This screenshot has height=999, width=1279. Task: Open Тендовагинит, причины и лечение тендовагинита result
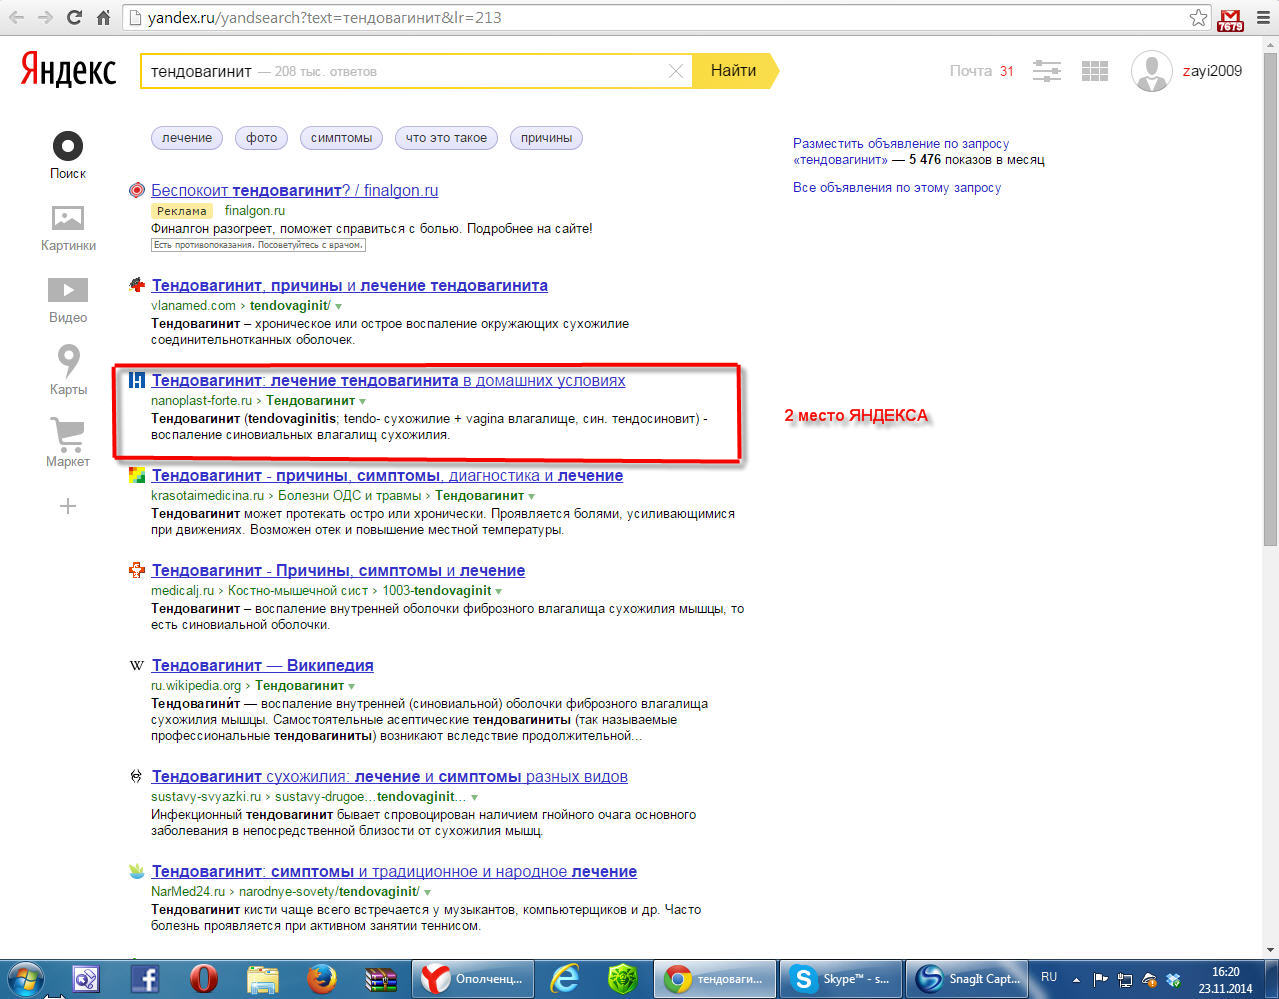[x=350, y=285]
